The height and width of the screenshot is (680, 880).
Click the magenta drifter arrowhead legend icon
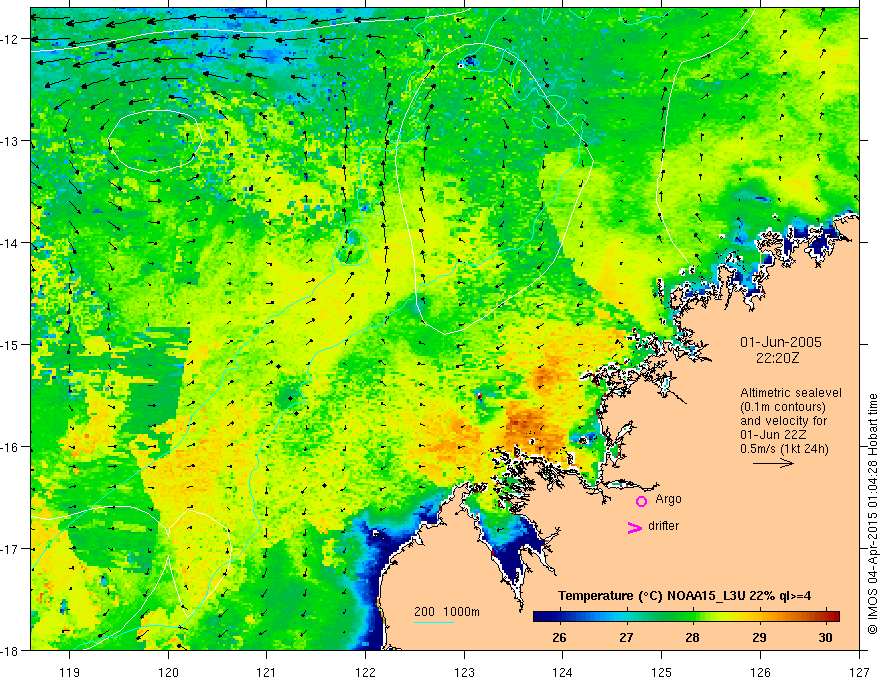pyautogui.click(x=635, y=527)
